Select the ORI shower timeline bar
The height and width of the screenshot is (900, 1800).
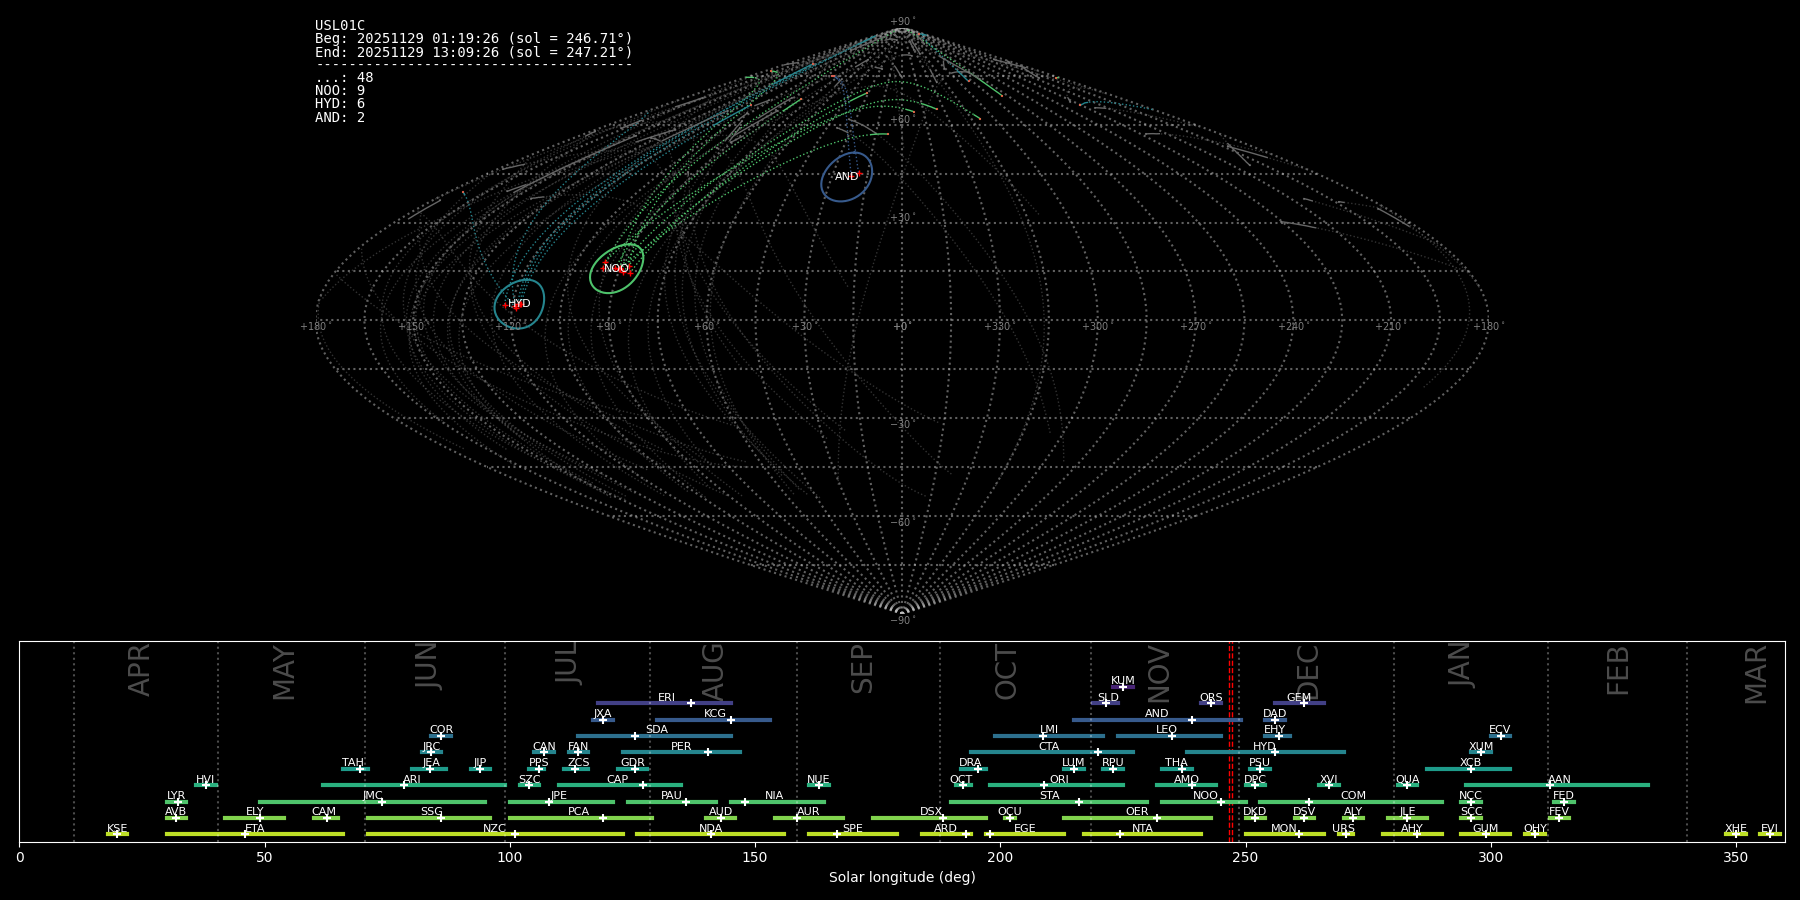point(1056,785)
